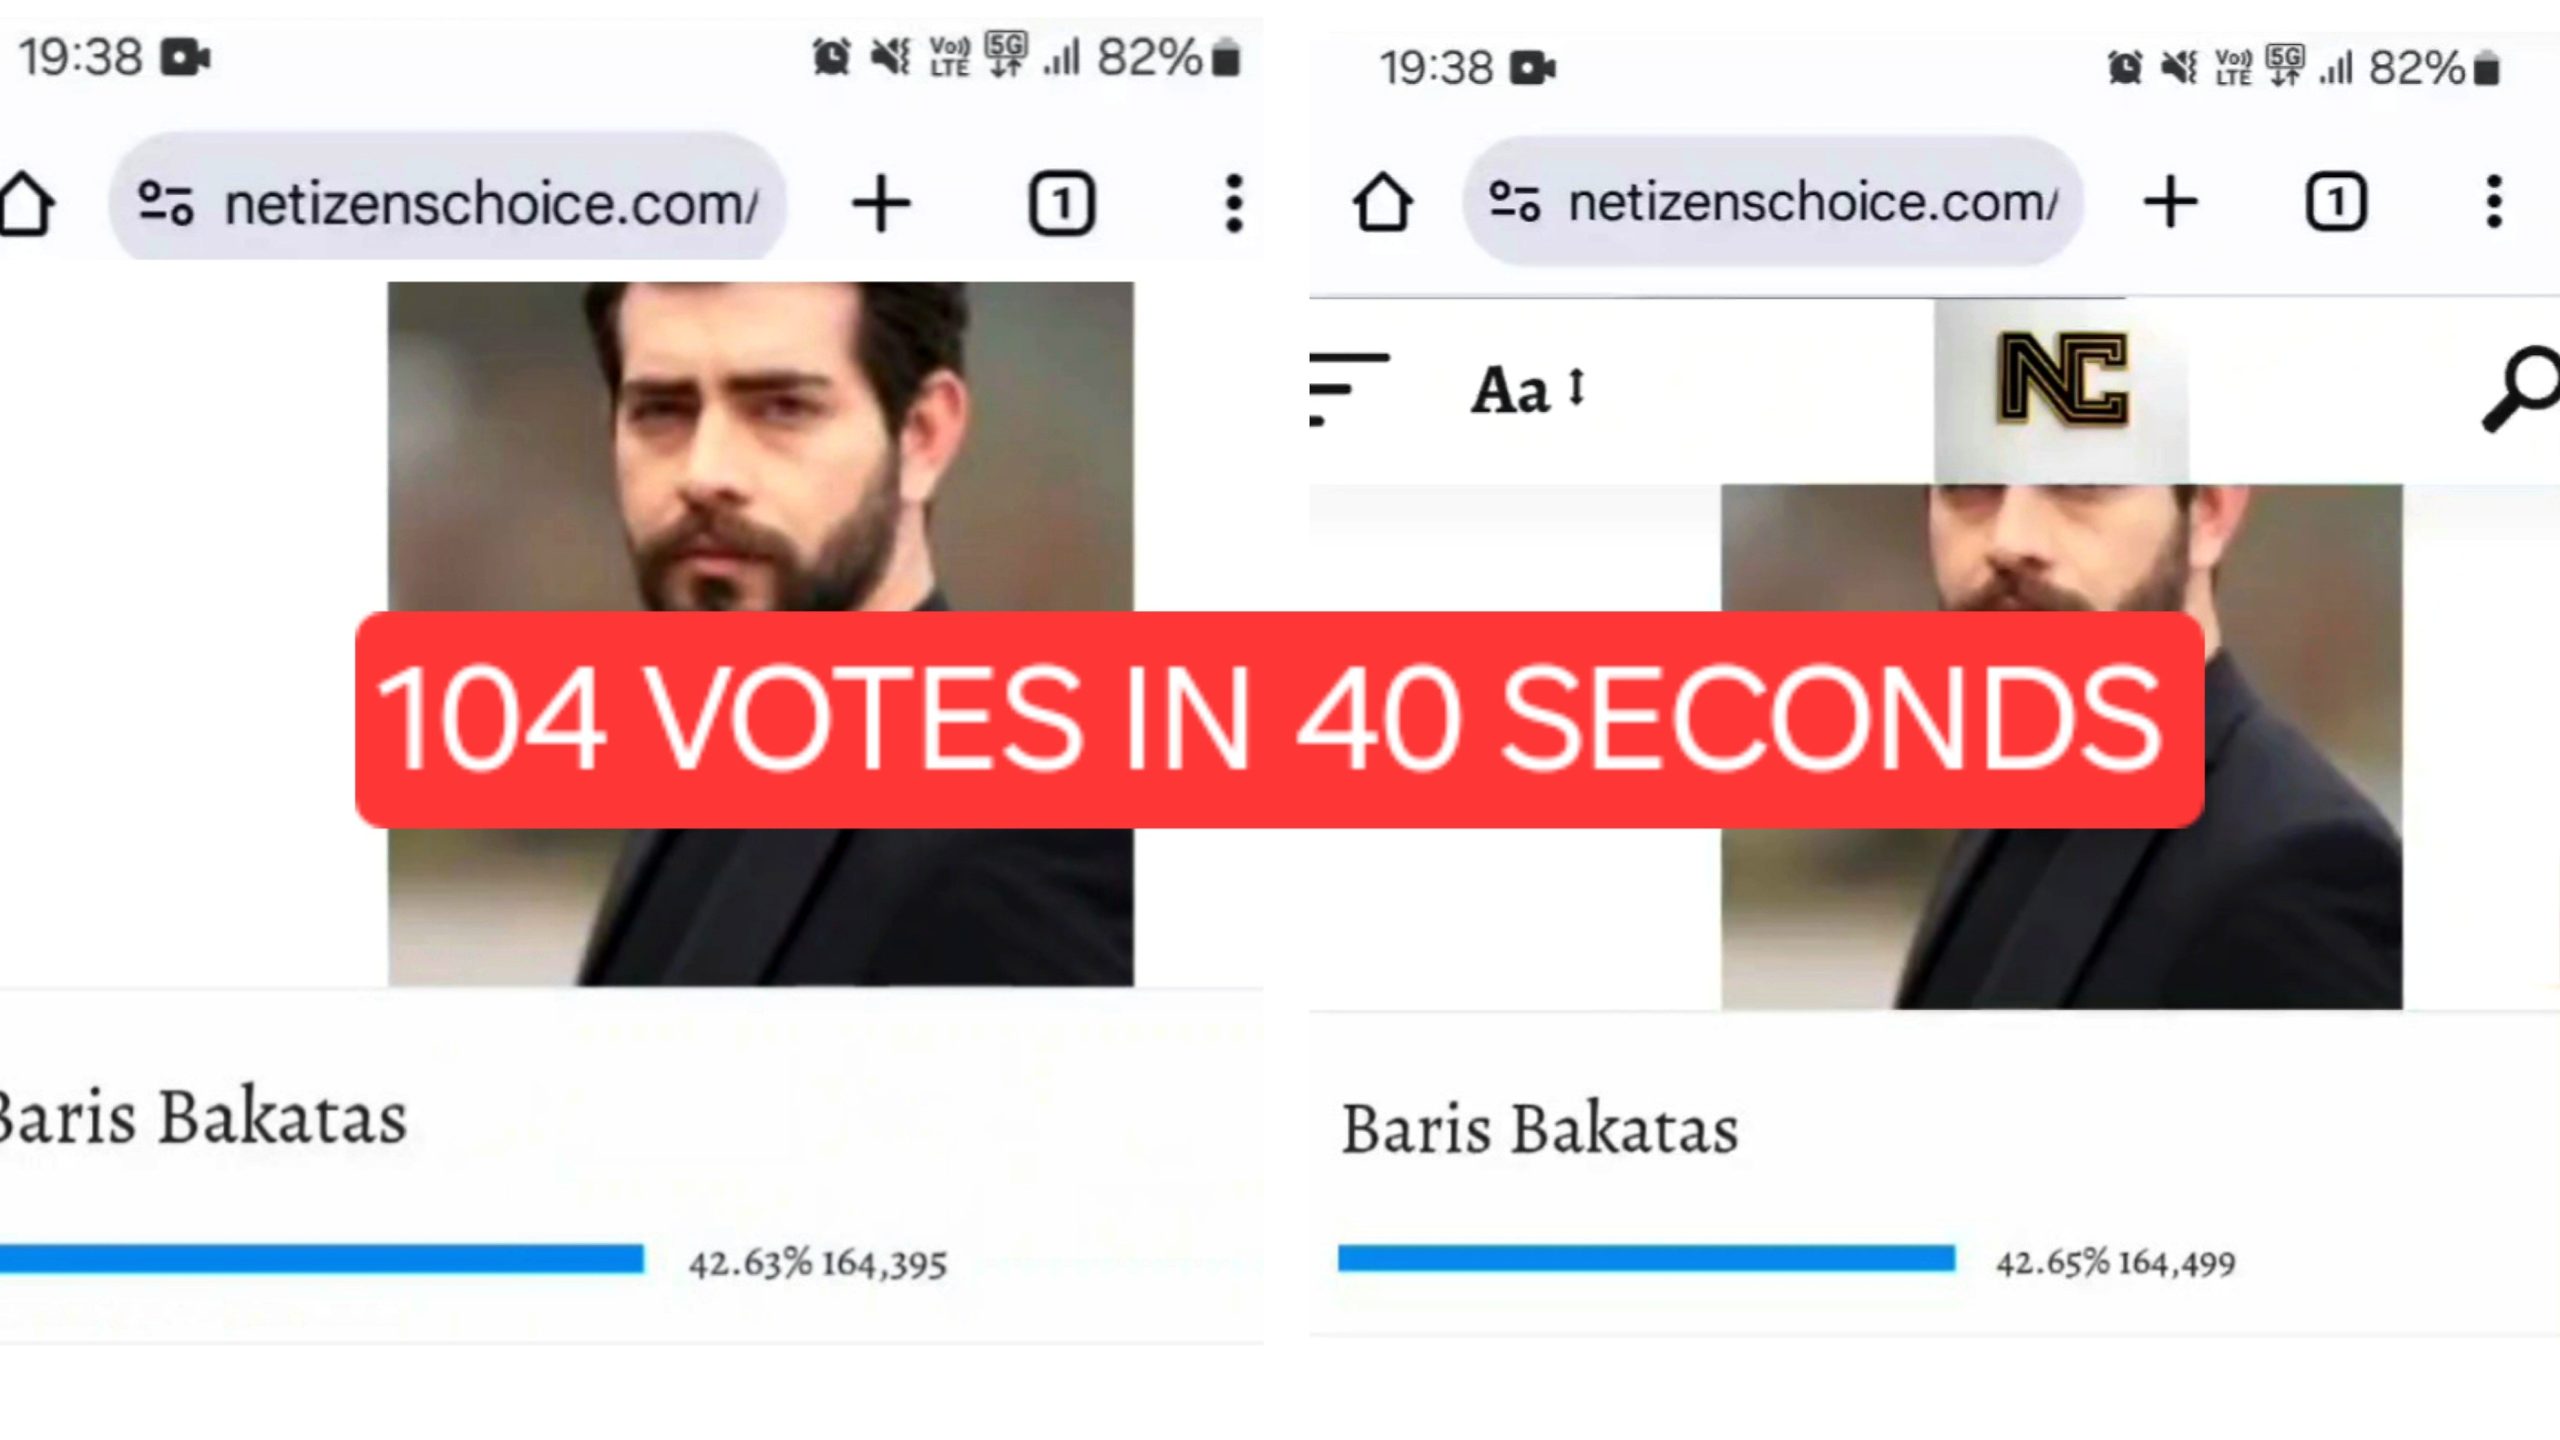The height and width of the screenshot is (1440, 2560).
Task: Open the site hamburger menu lines
Action: click(1349, 389)
